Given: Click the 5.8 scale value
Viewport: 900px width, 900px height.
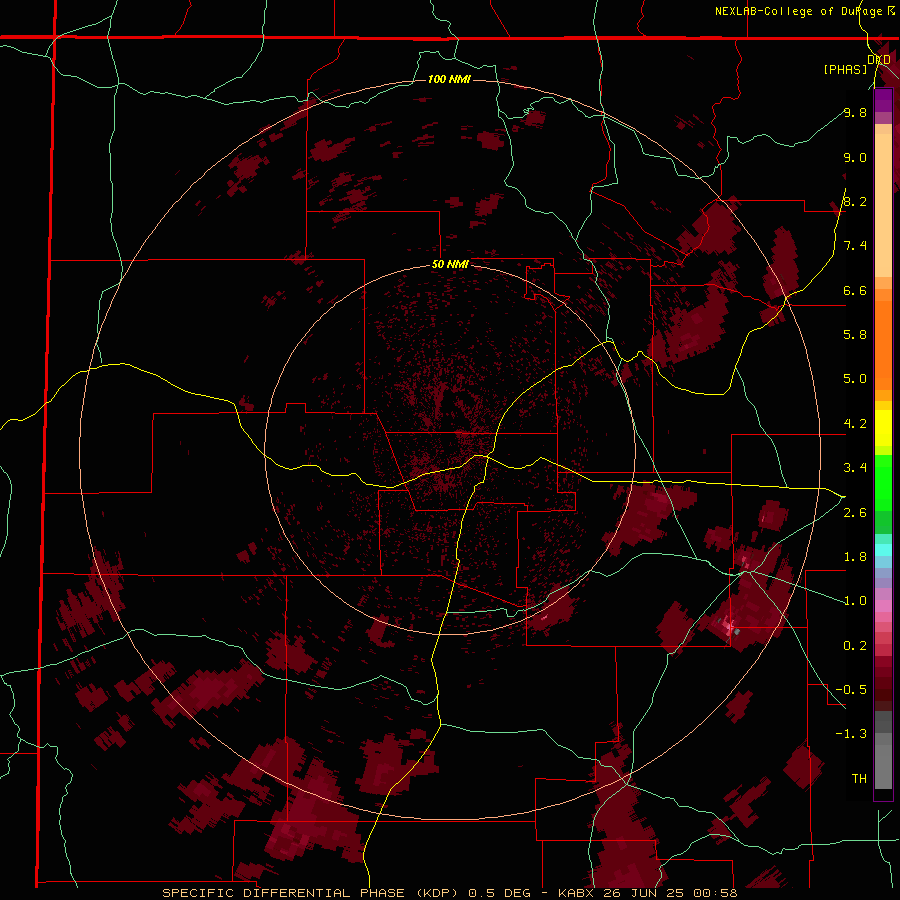Looking at the screenshot, I should (x=855, y=335).
